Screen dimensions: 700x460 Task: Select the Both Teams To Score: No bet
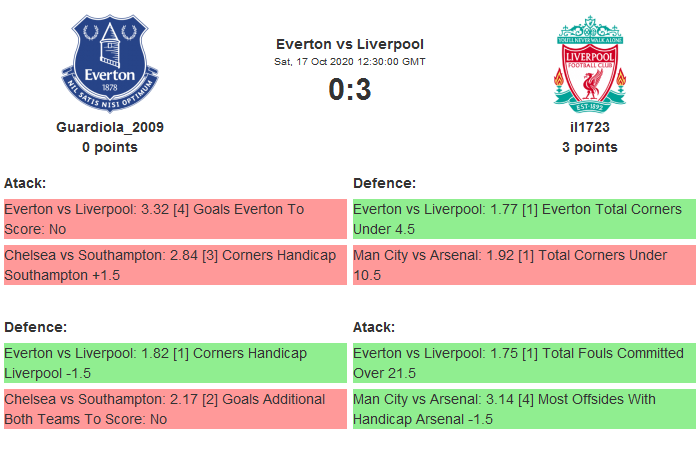pyautogui.click(x=175, y=409)
